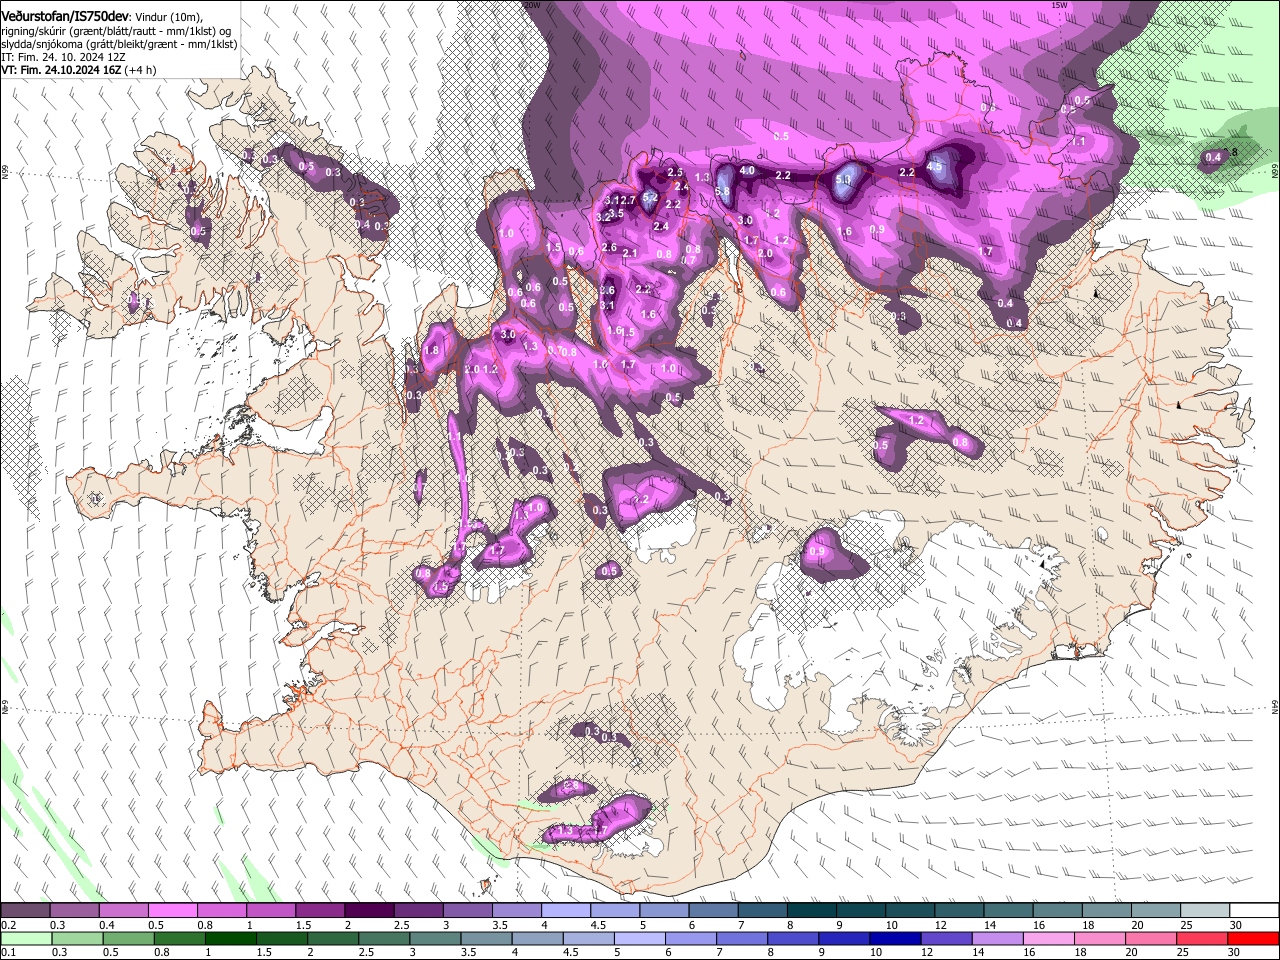Select top-row legend swatch between 2 and 2.5
Screen dimensions: 1280x960
pyautogui.click(x=368, y=910)
